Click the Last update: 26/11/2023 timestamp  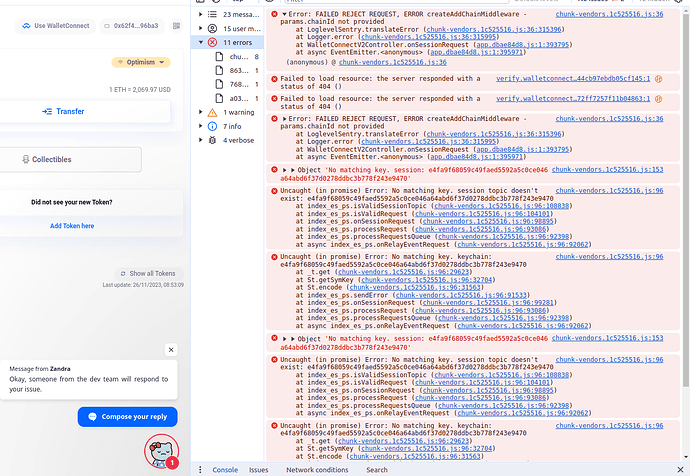pyautogui.click(x=143, y=285)
